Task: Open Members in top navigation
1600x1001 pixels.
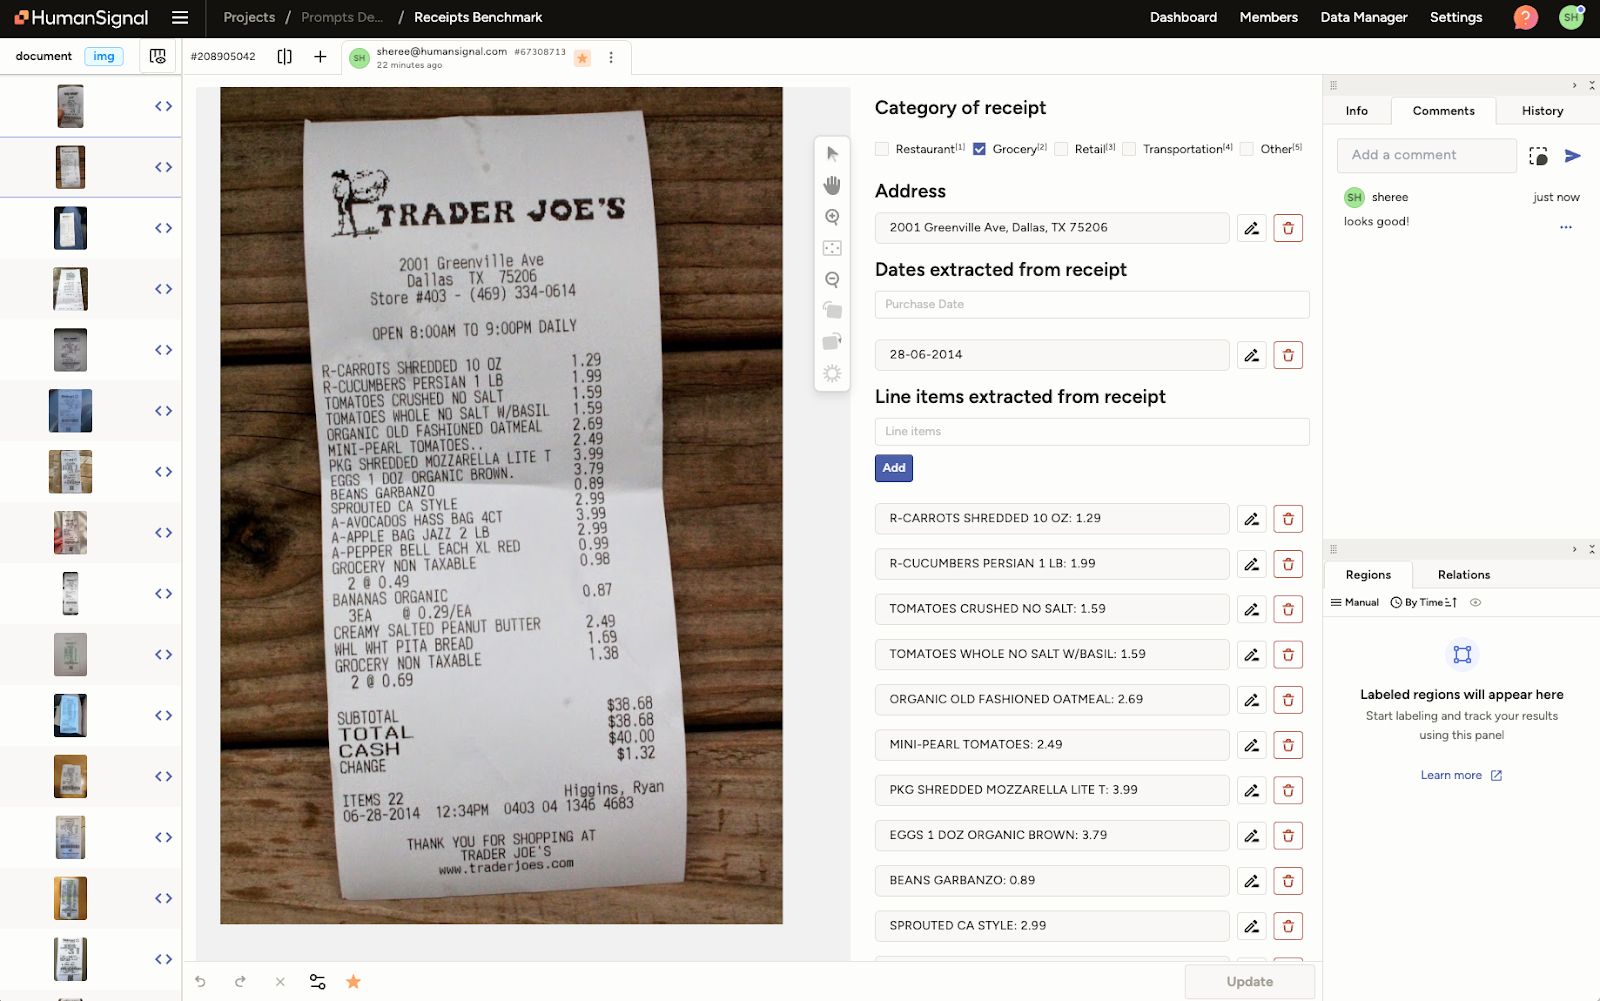Action: click(x=1268, y=17)
